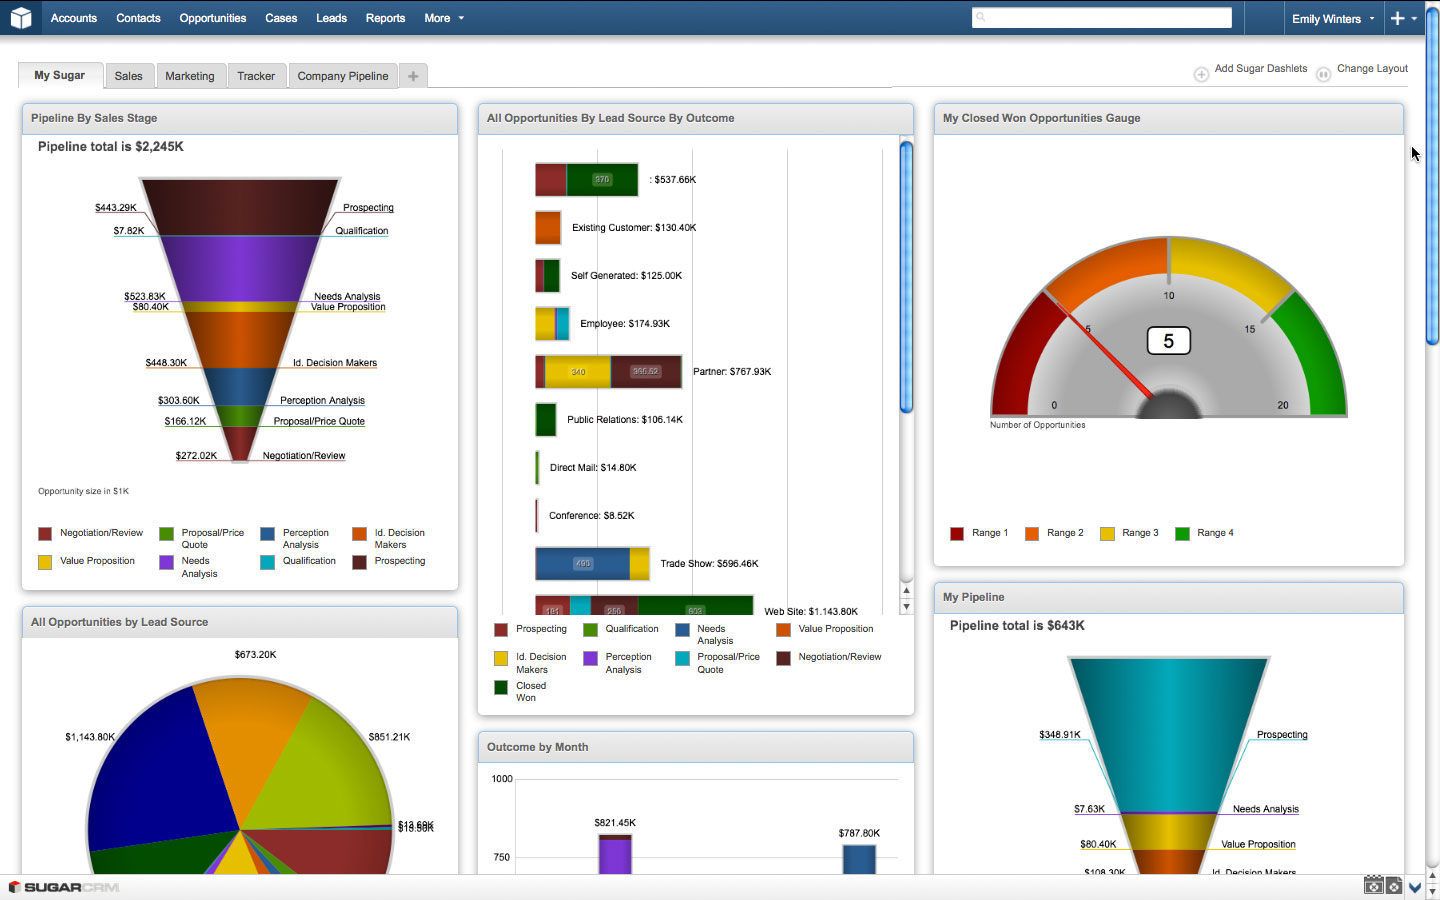Image resolution: width=1440 pixels, height=900 pixels.
Task: Click Value Proposition yellow swatch in funnel legend
Action: [45, 562]
